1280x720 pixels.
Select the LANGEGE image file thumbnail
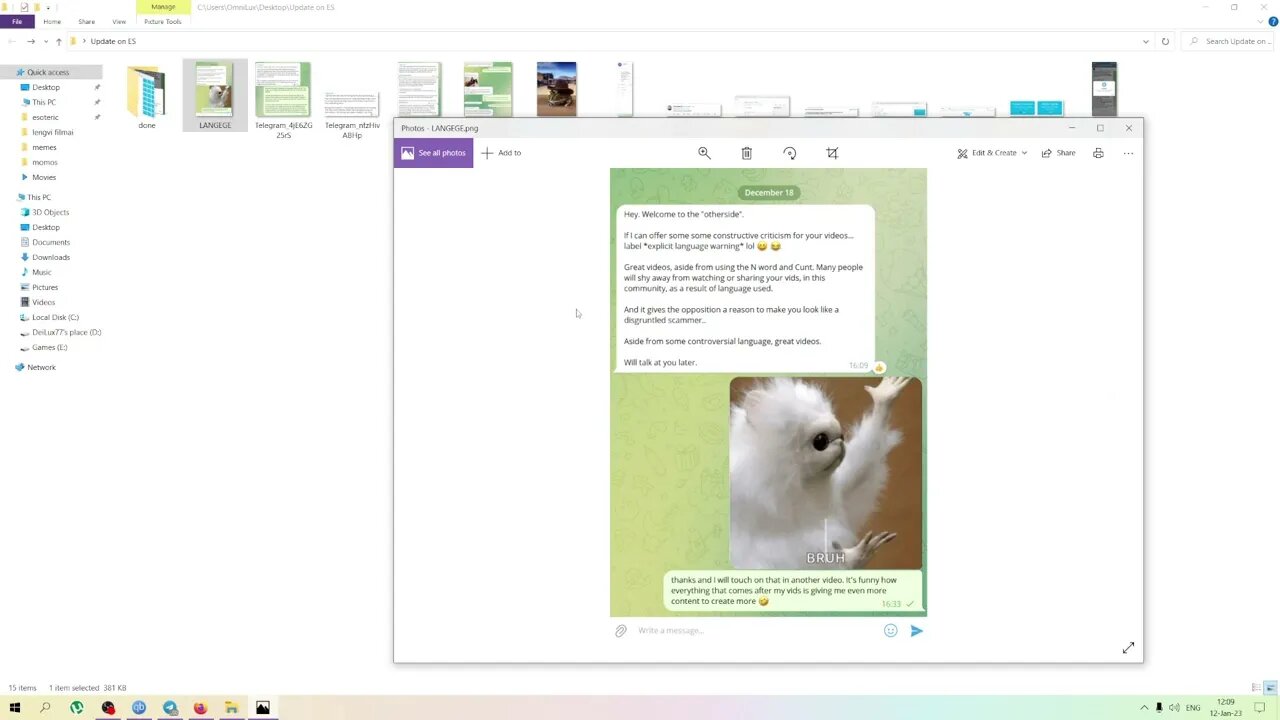point(215,96)
